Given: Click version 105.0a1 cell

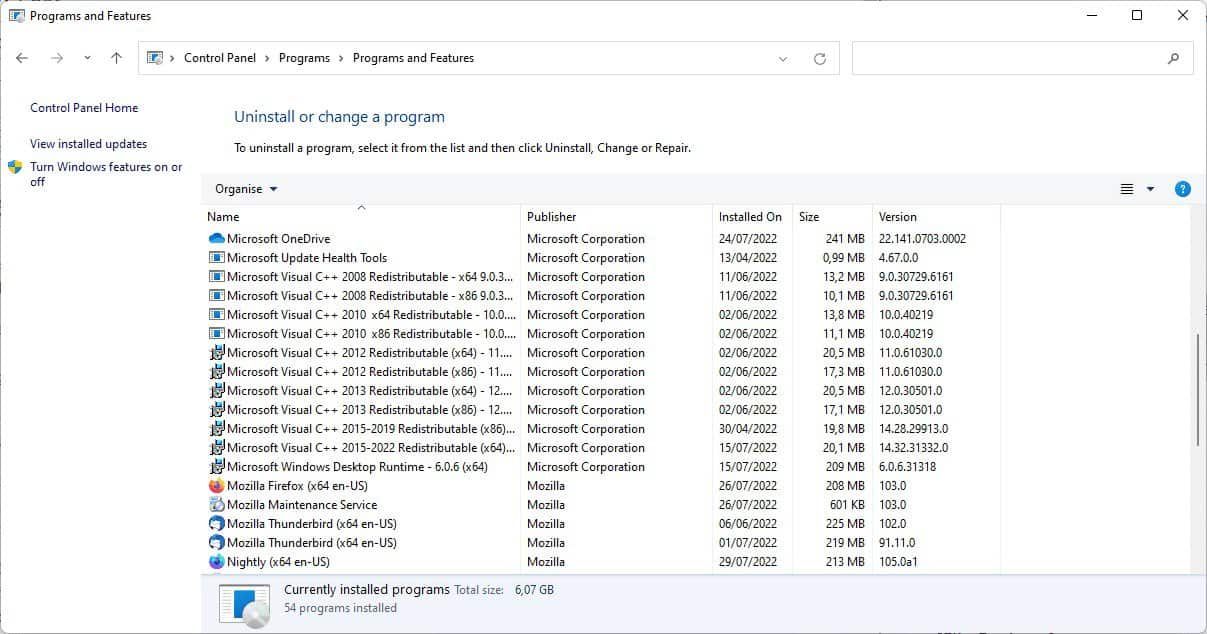Looking at the screenshot, I should 898,562.
